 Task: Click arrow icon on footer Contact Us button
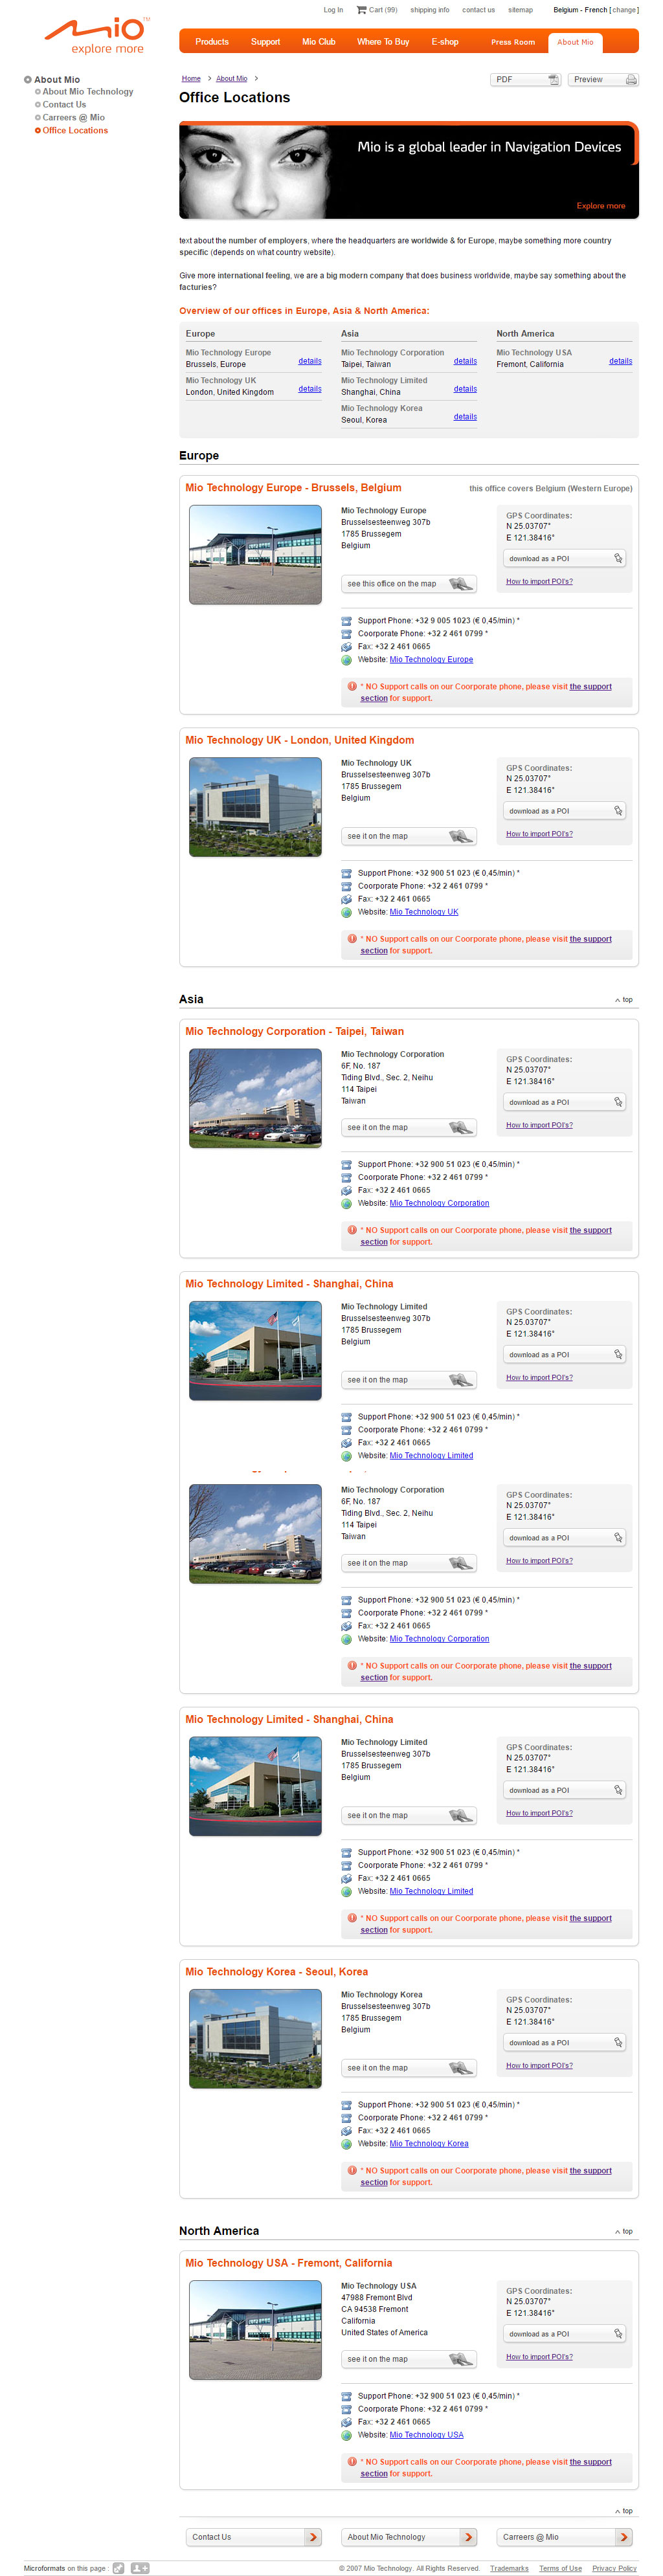[313, 2536]
